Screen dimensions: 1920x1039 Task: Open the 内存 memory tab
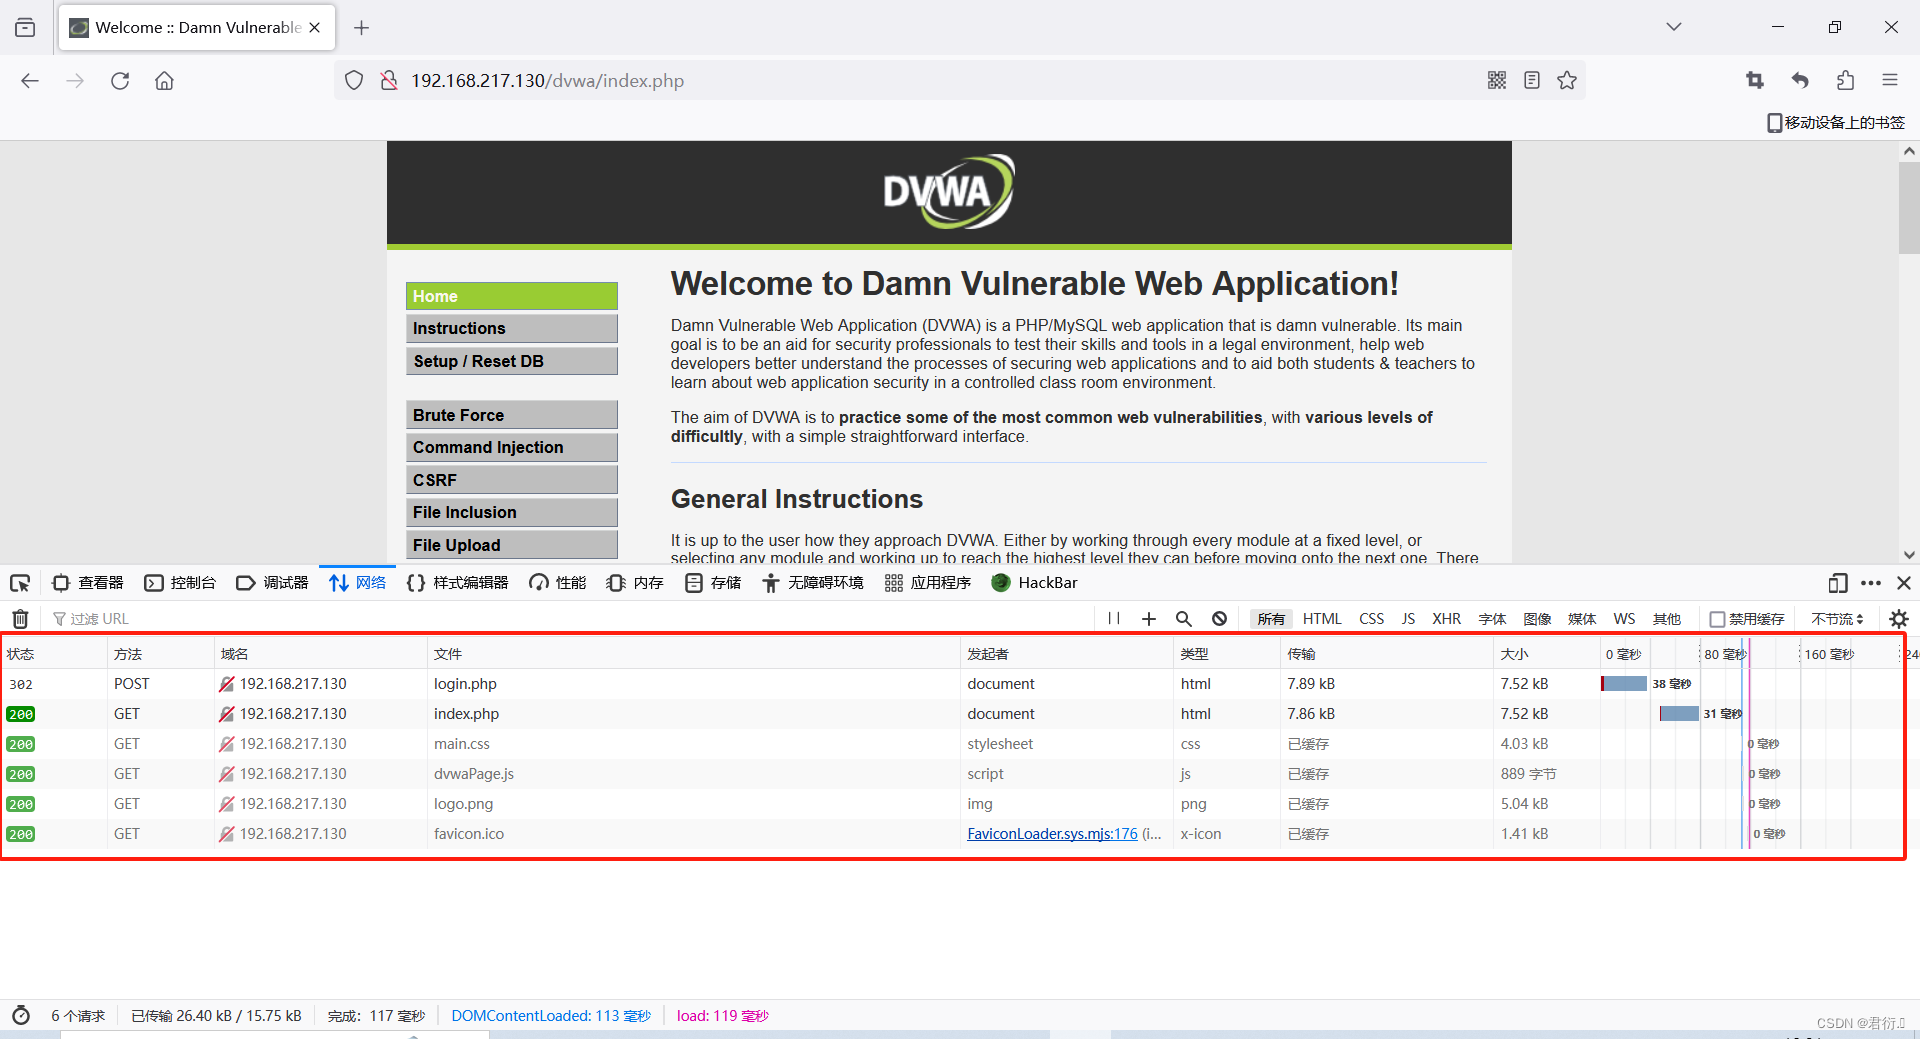(635, 583)
